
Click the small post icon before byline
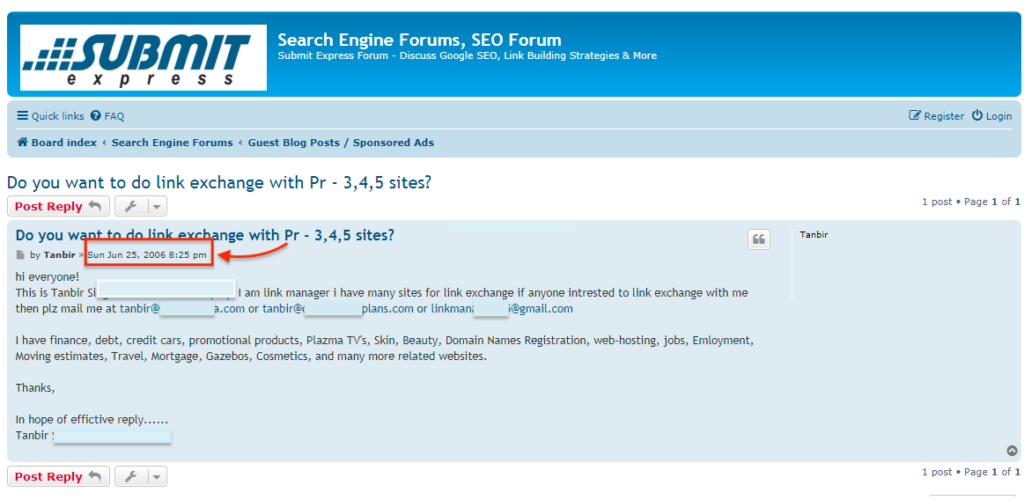[21, 255]
